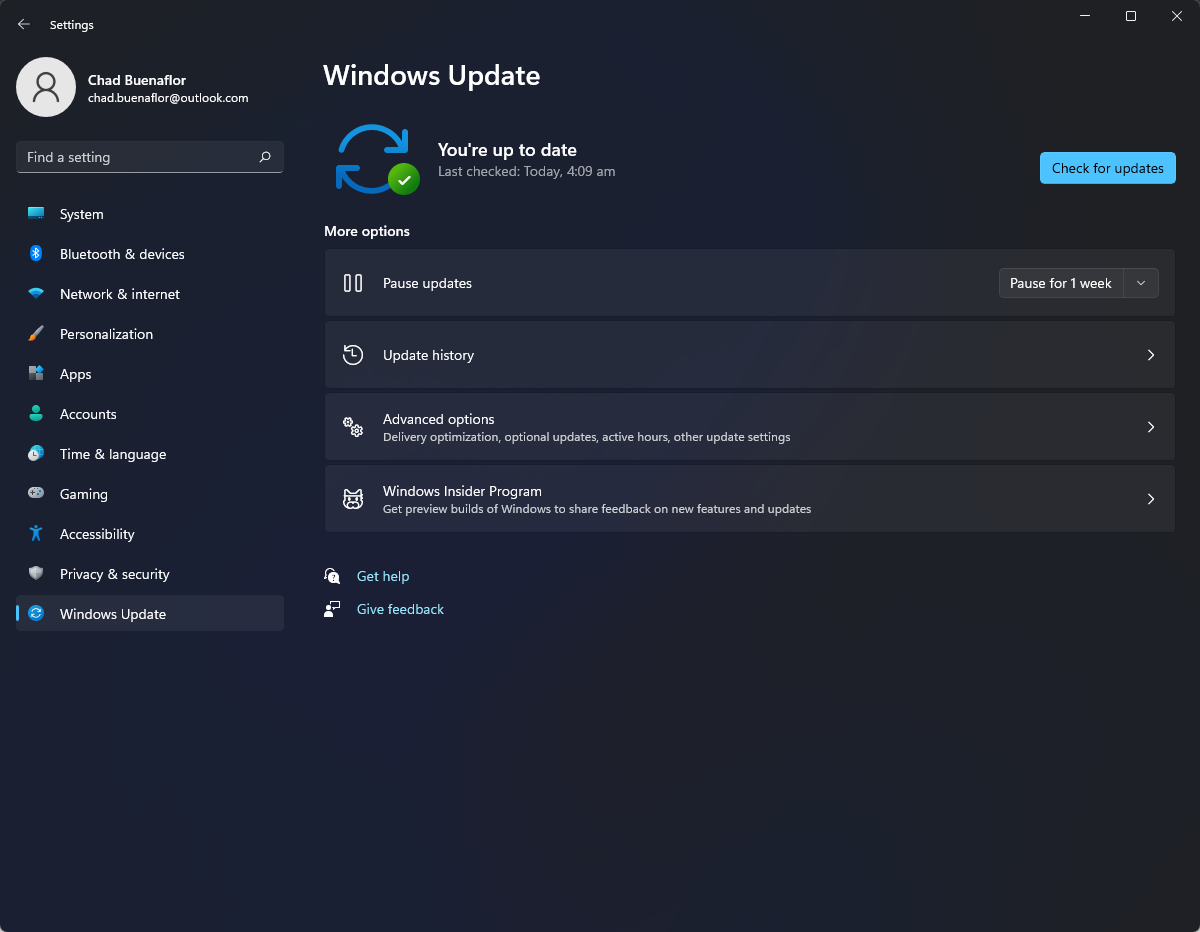Select Personalization in the sidebar
Viewport: 1200px width, 932px height.
150,334
